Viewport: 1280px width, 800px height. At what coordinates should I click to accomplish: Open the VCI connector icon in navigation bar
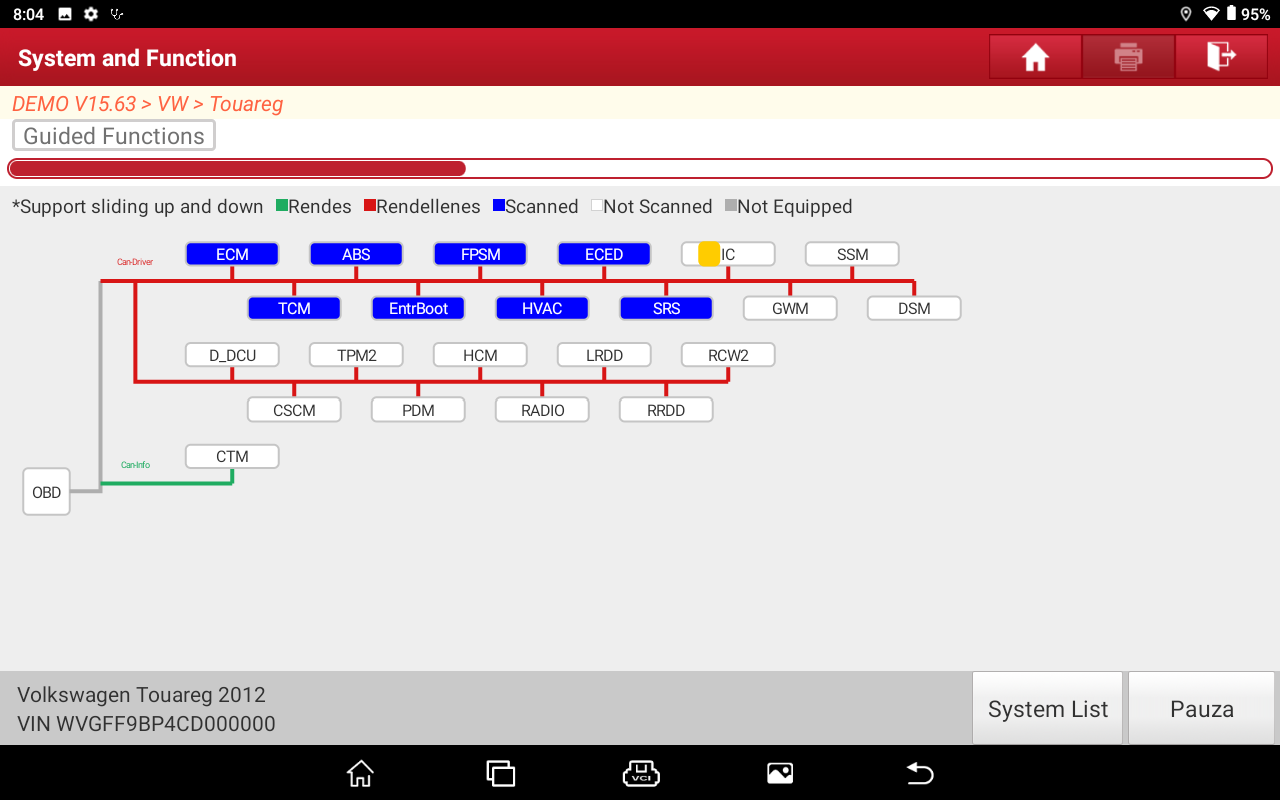(x=640, y=773)
